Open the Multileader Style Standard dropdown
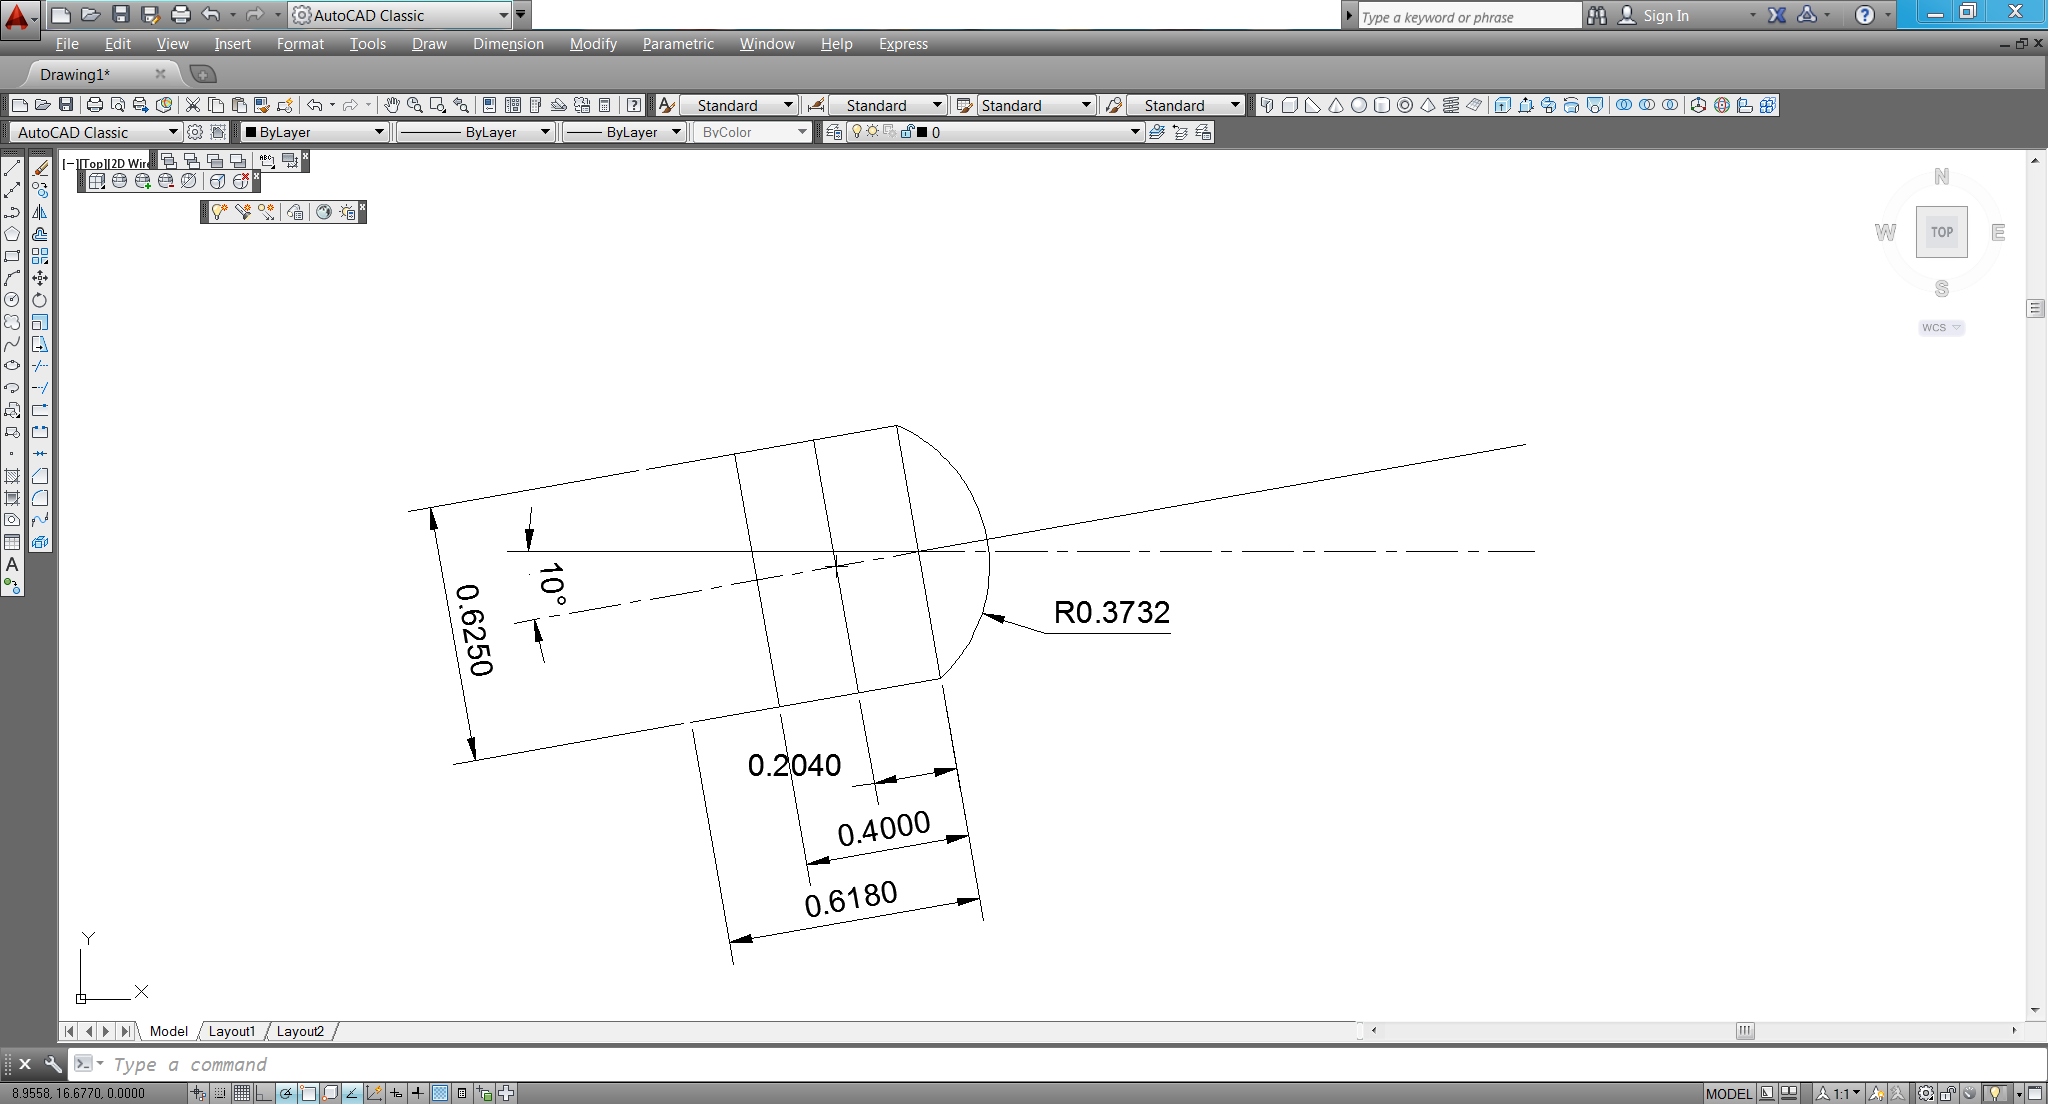This screenshot has width=2048, height=1104. (x=1186, y=105)
